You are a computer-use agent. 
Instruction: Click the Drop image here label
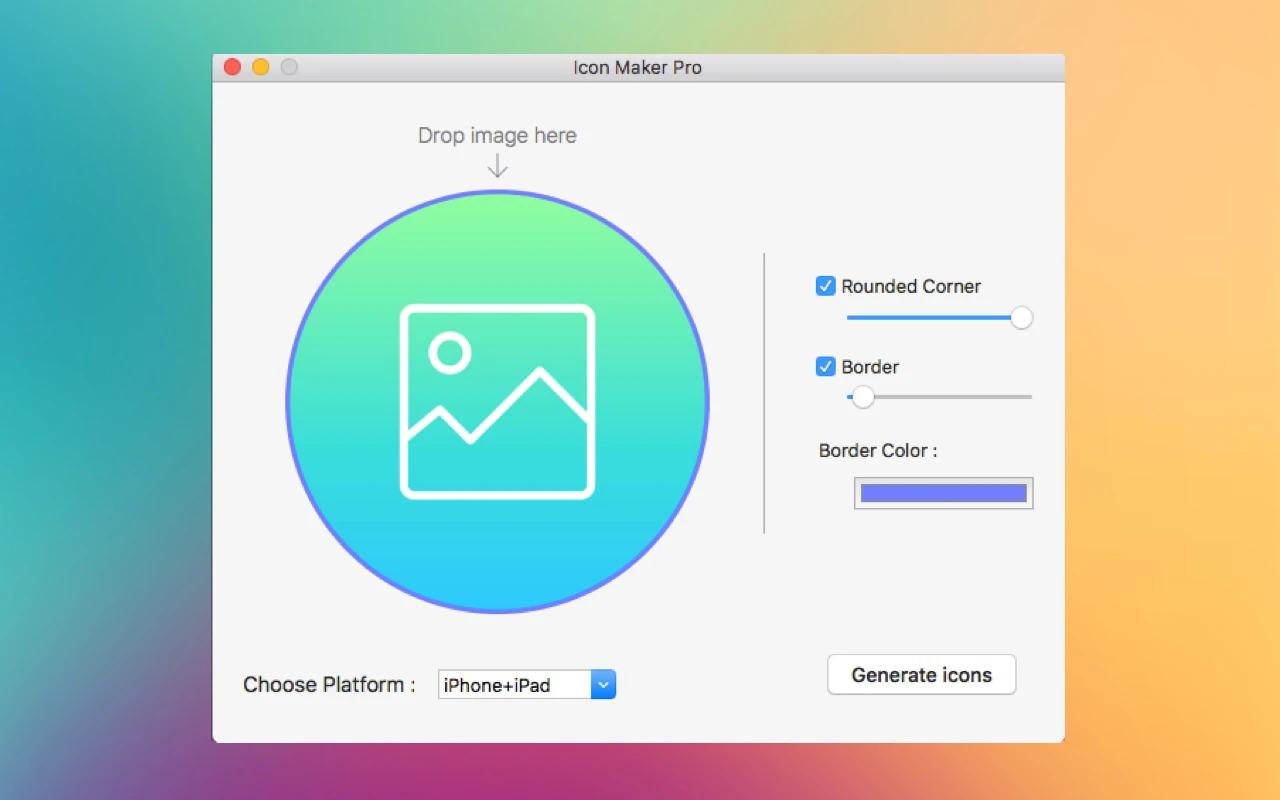[497, 135]
